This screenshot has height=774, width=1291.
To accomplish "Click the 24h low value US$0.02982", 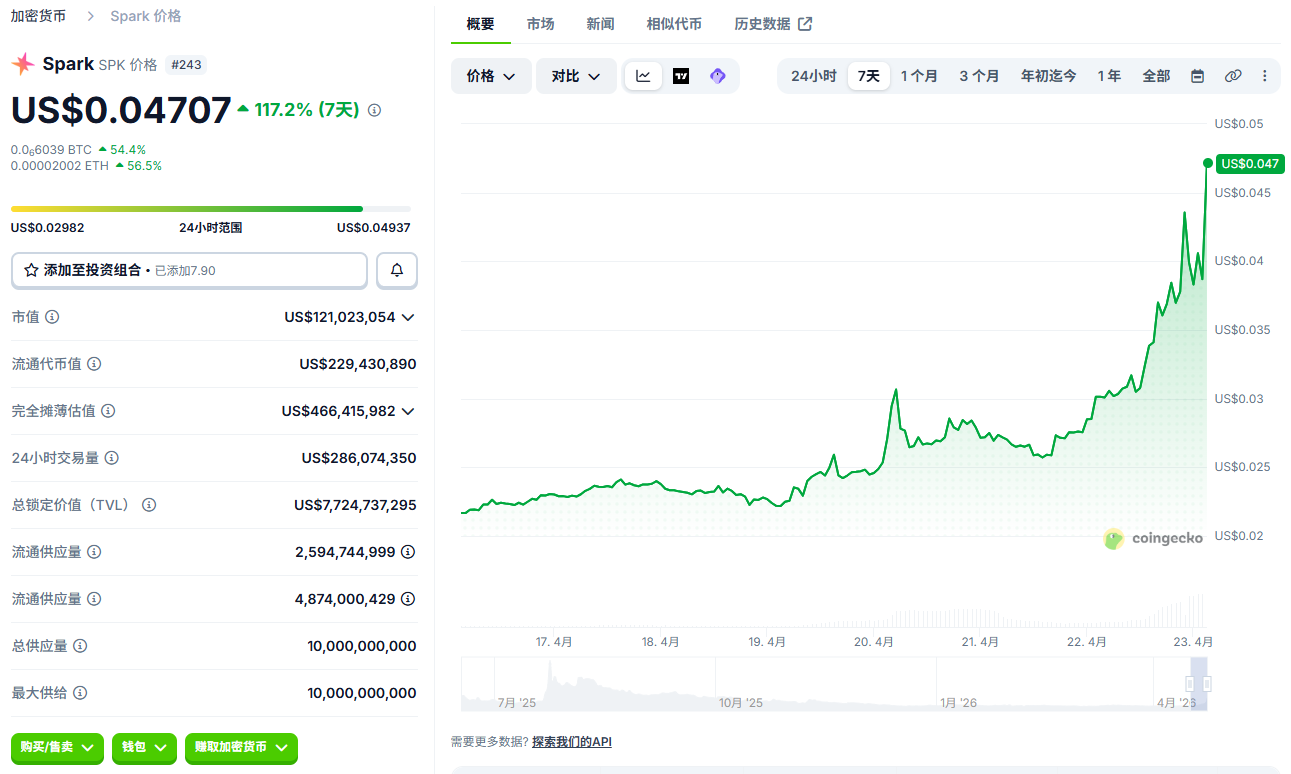I will point(48,228).
